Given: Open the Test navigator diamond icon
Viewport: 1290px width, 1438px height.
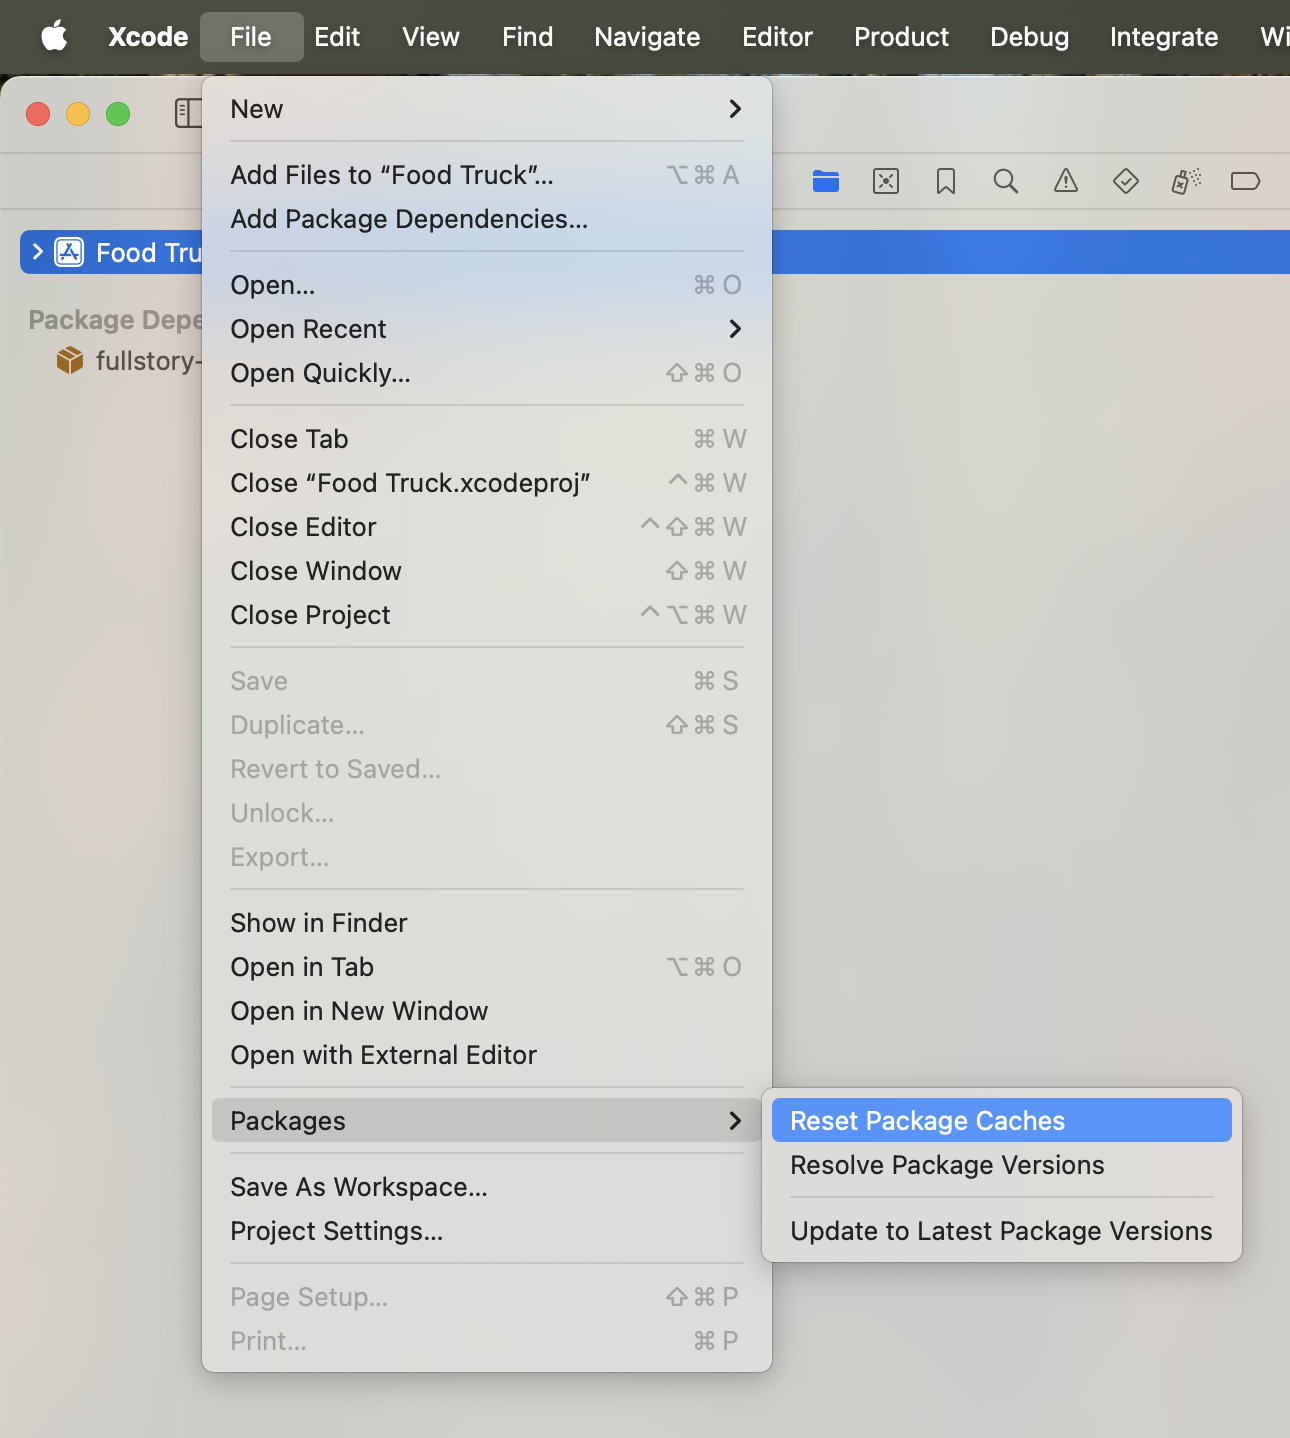Looking at the screenshot, I should click(x=1126, y=181).
